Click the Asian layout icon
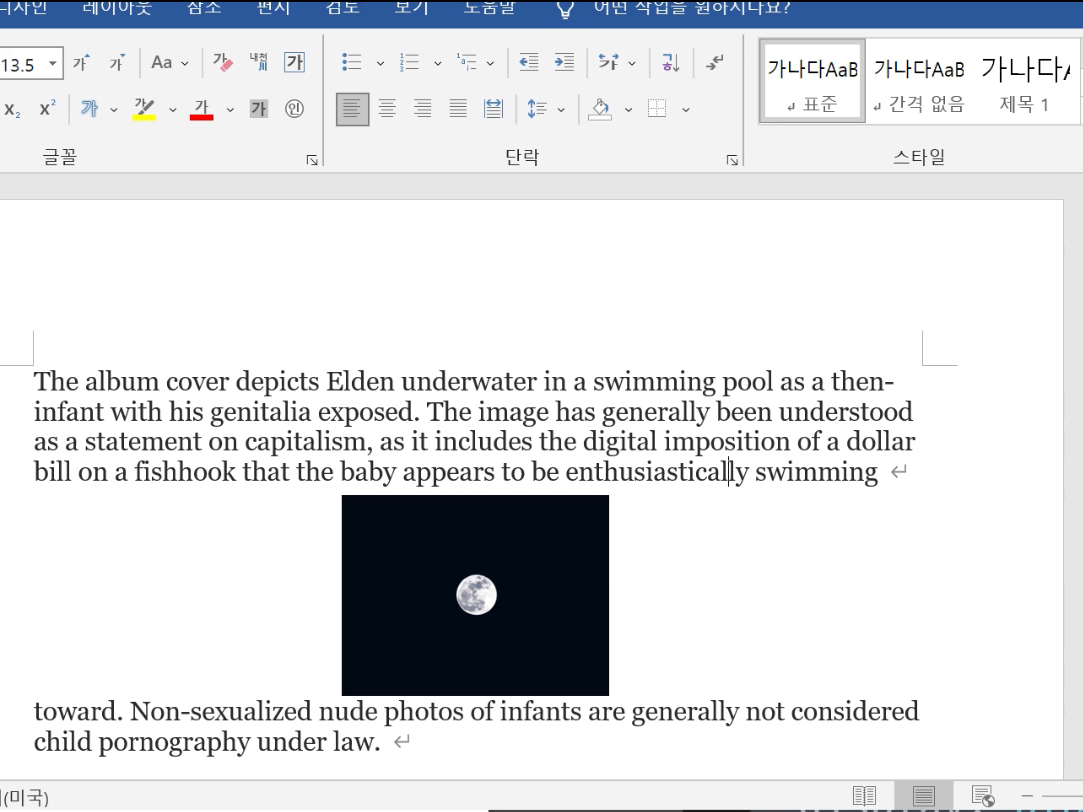This screenshot has width=1083, height=812. point(608,63)
